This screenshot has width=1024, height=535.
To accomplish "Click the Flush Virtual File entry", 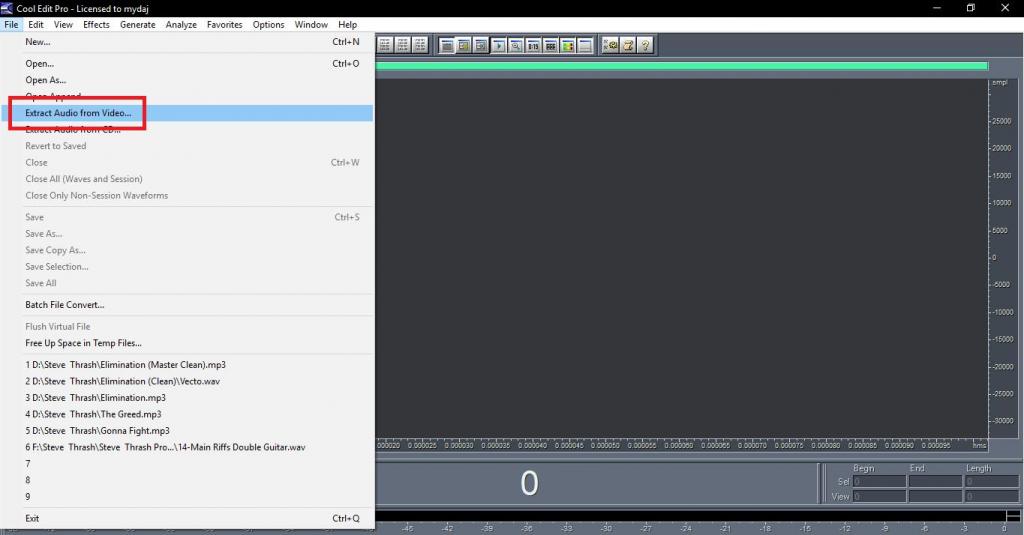I will [x=187, y=327].
